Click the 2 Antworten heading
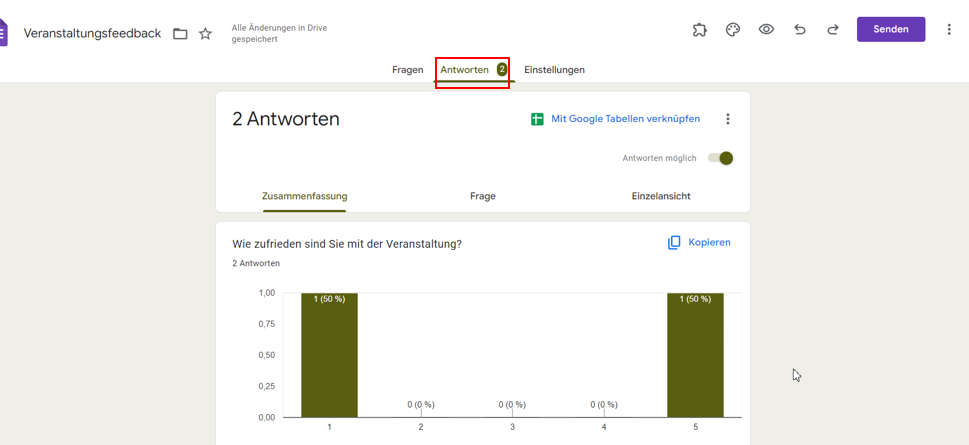Viewport: 969px width, 445px height. point(286,119)
